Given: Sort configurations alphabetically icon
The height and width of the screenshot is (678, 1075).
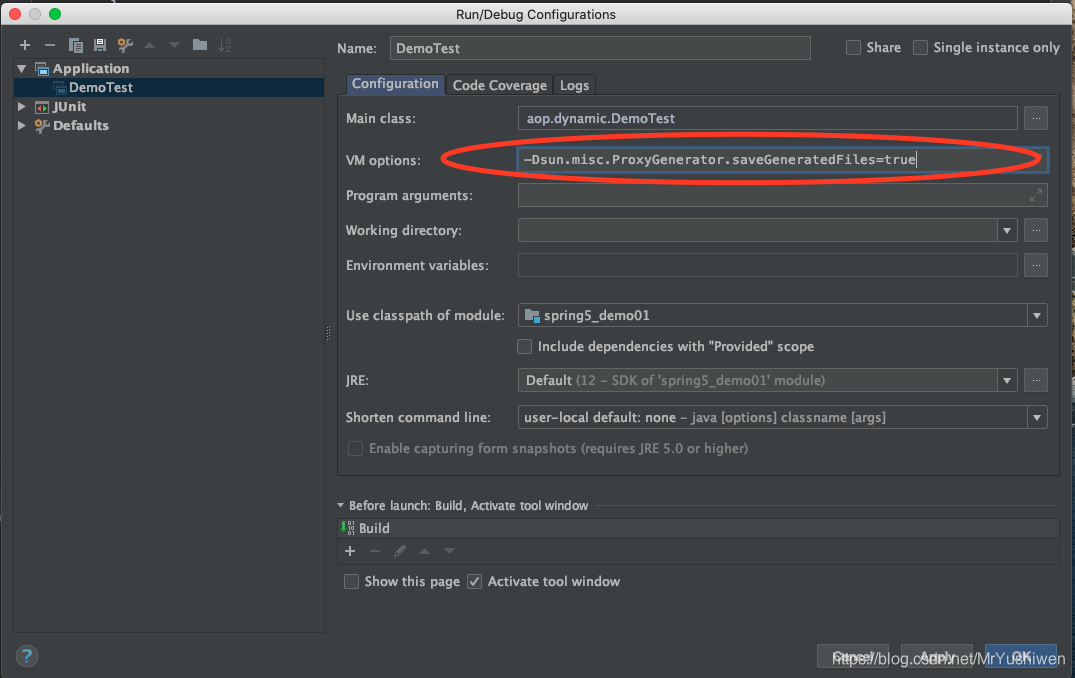Looking at the screenshot, I should pos(225,45).
